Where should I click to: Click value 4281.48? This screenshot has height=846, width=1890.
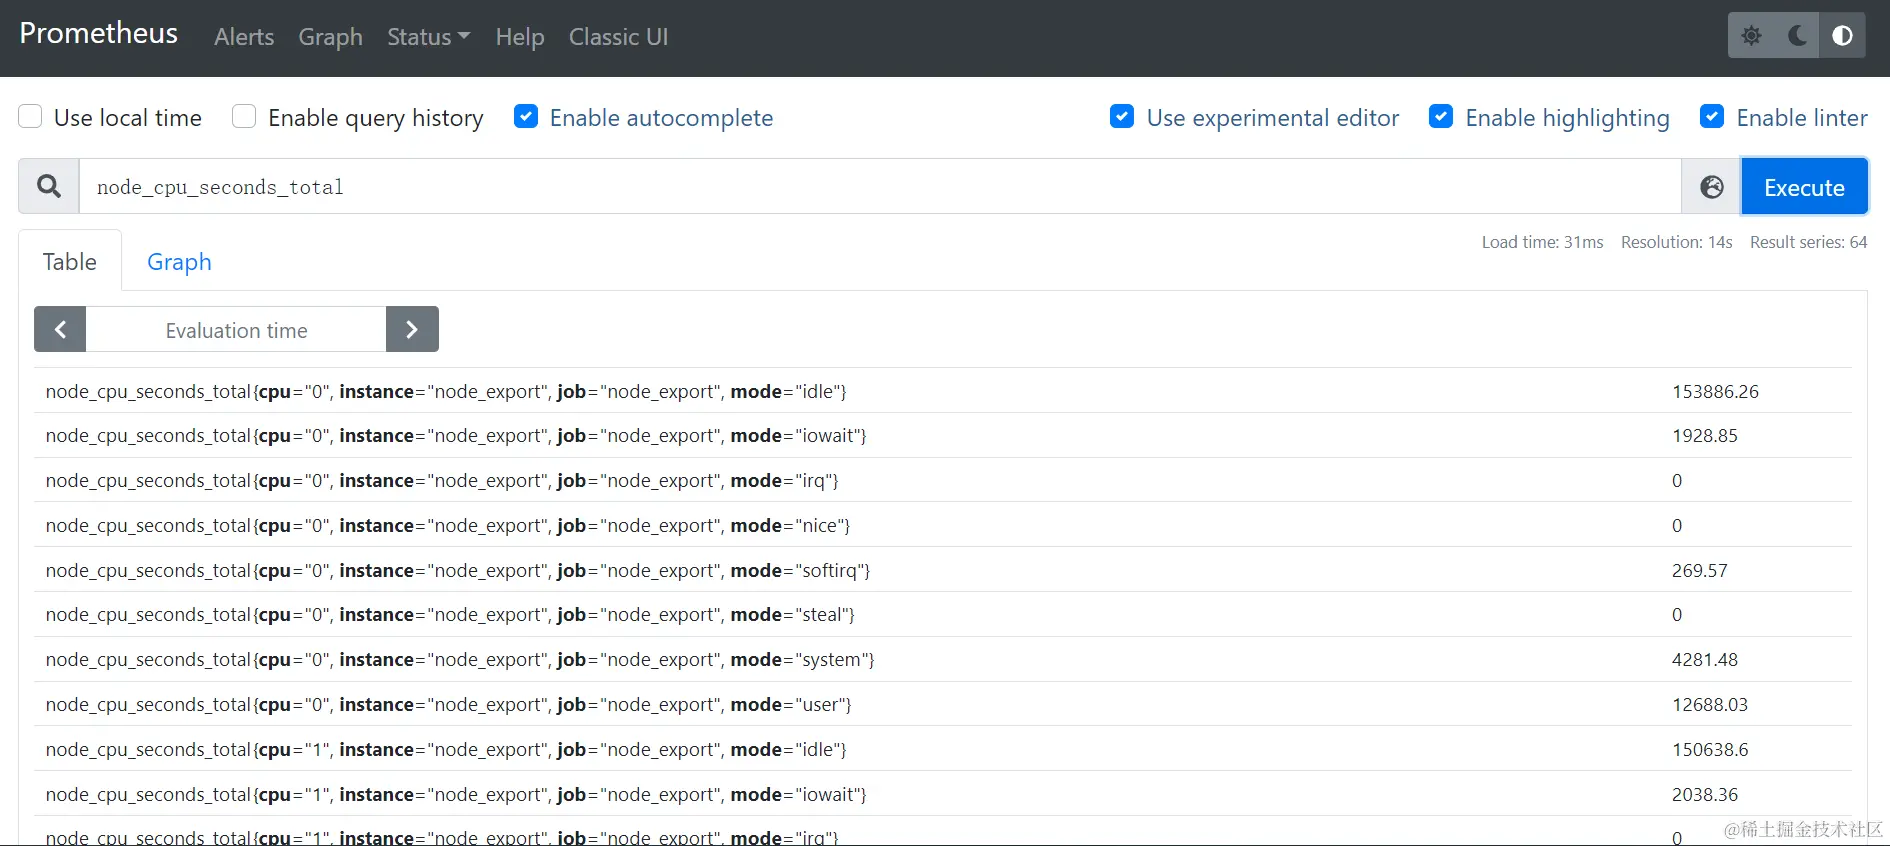(1705, 659)
